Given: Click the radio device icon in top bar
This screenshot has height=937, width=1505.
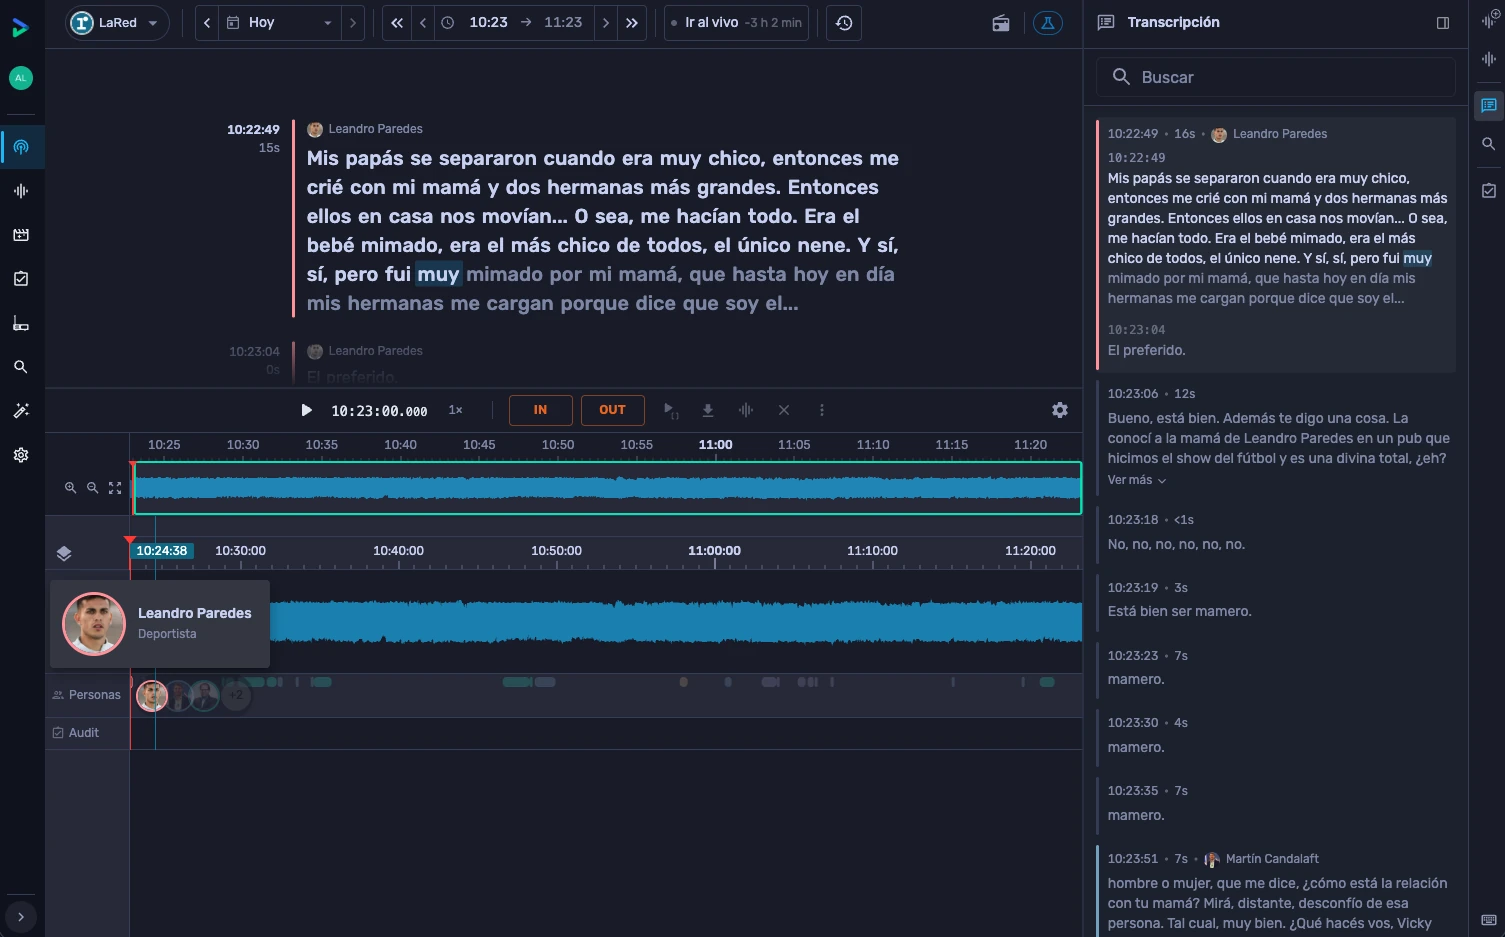Looking at the screenshot, I should pos(1001,23).
